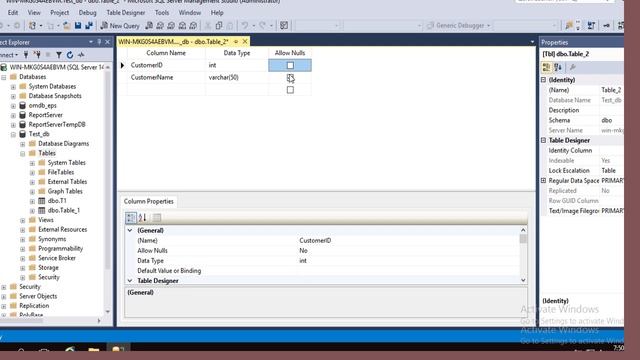Expand the ReportServerTempDB database node
The width and height of the screenshot is (640, 360).
13,124
